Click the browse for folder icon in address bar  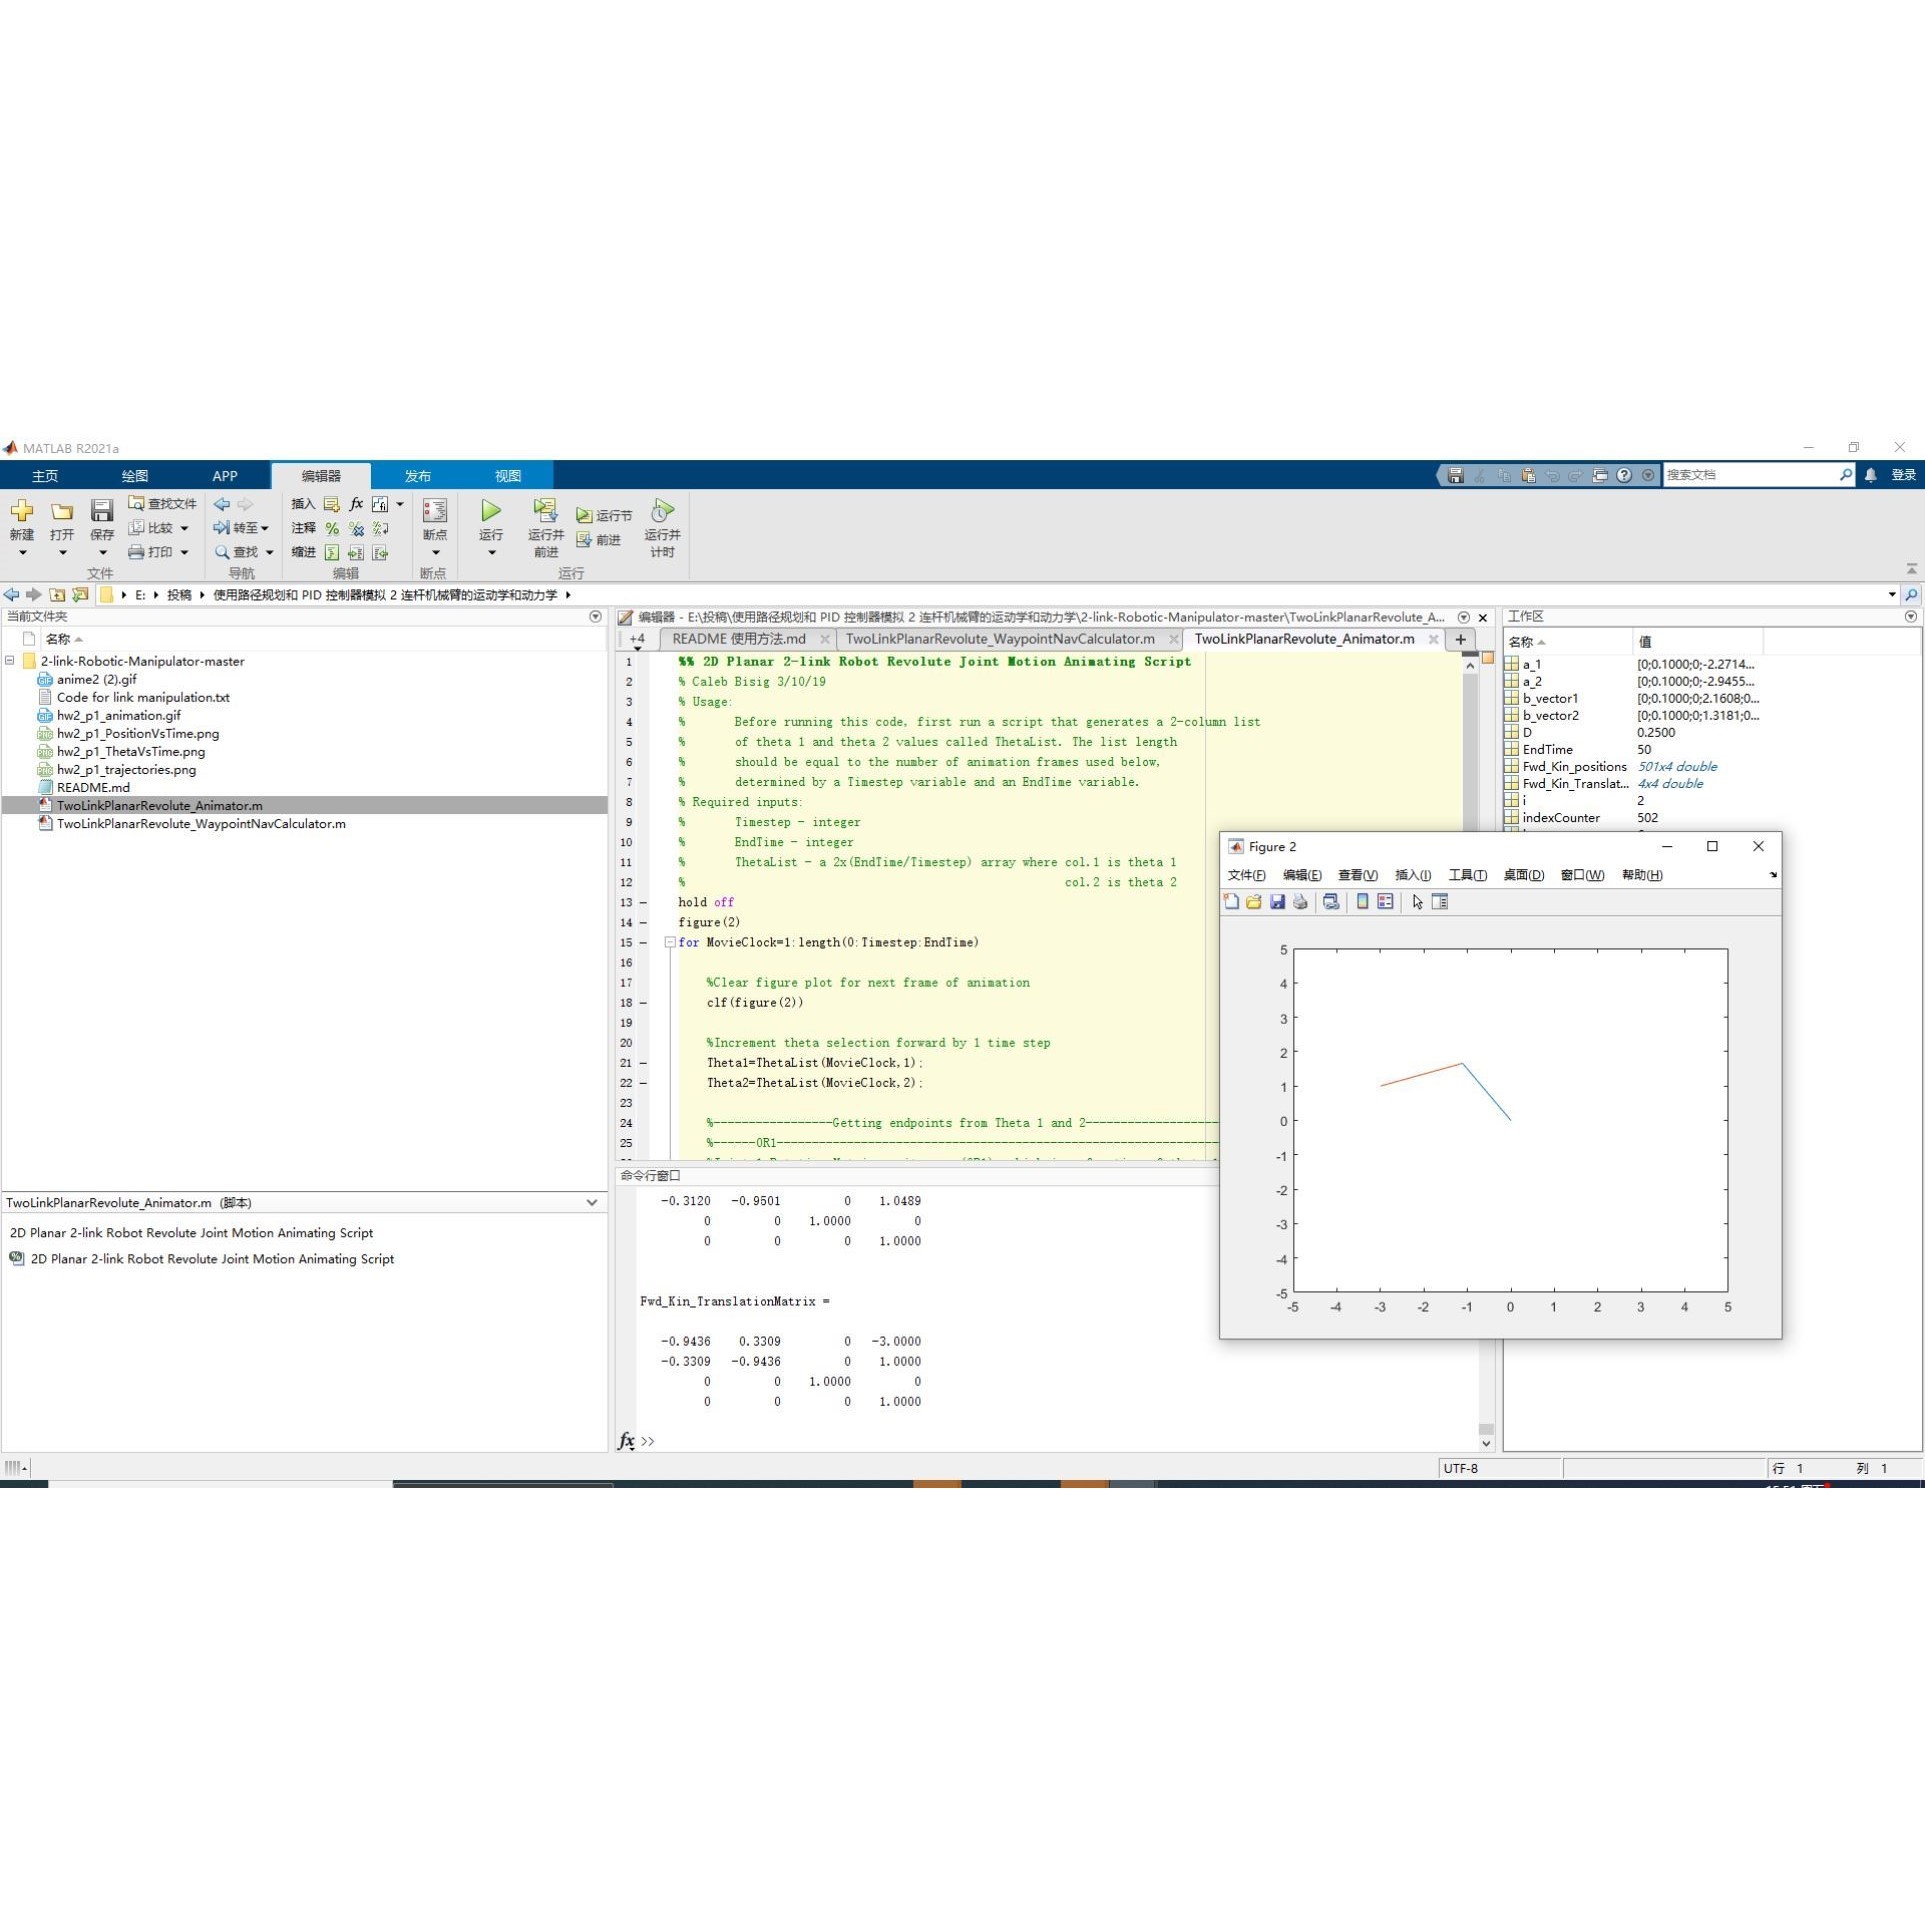click(x=80, y=595)
